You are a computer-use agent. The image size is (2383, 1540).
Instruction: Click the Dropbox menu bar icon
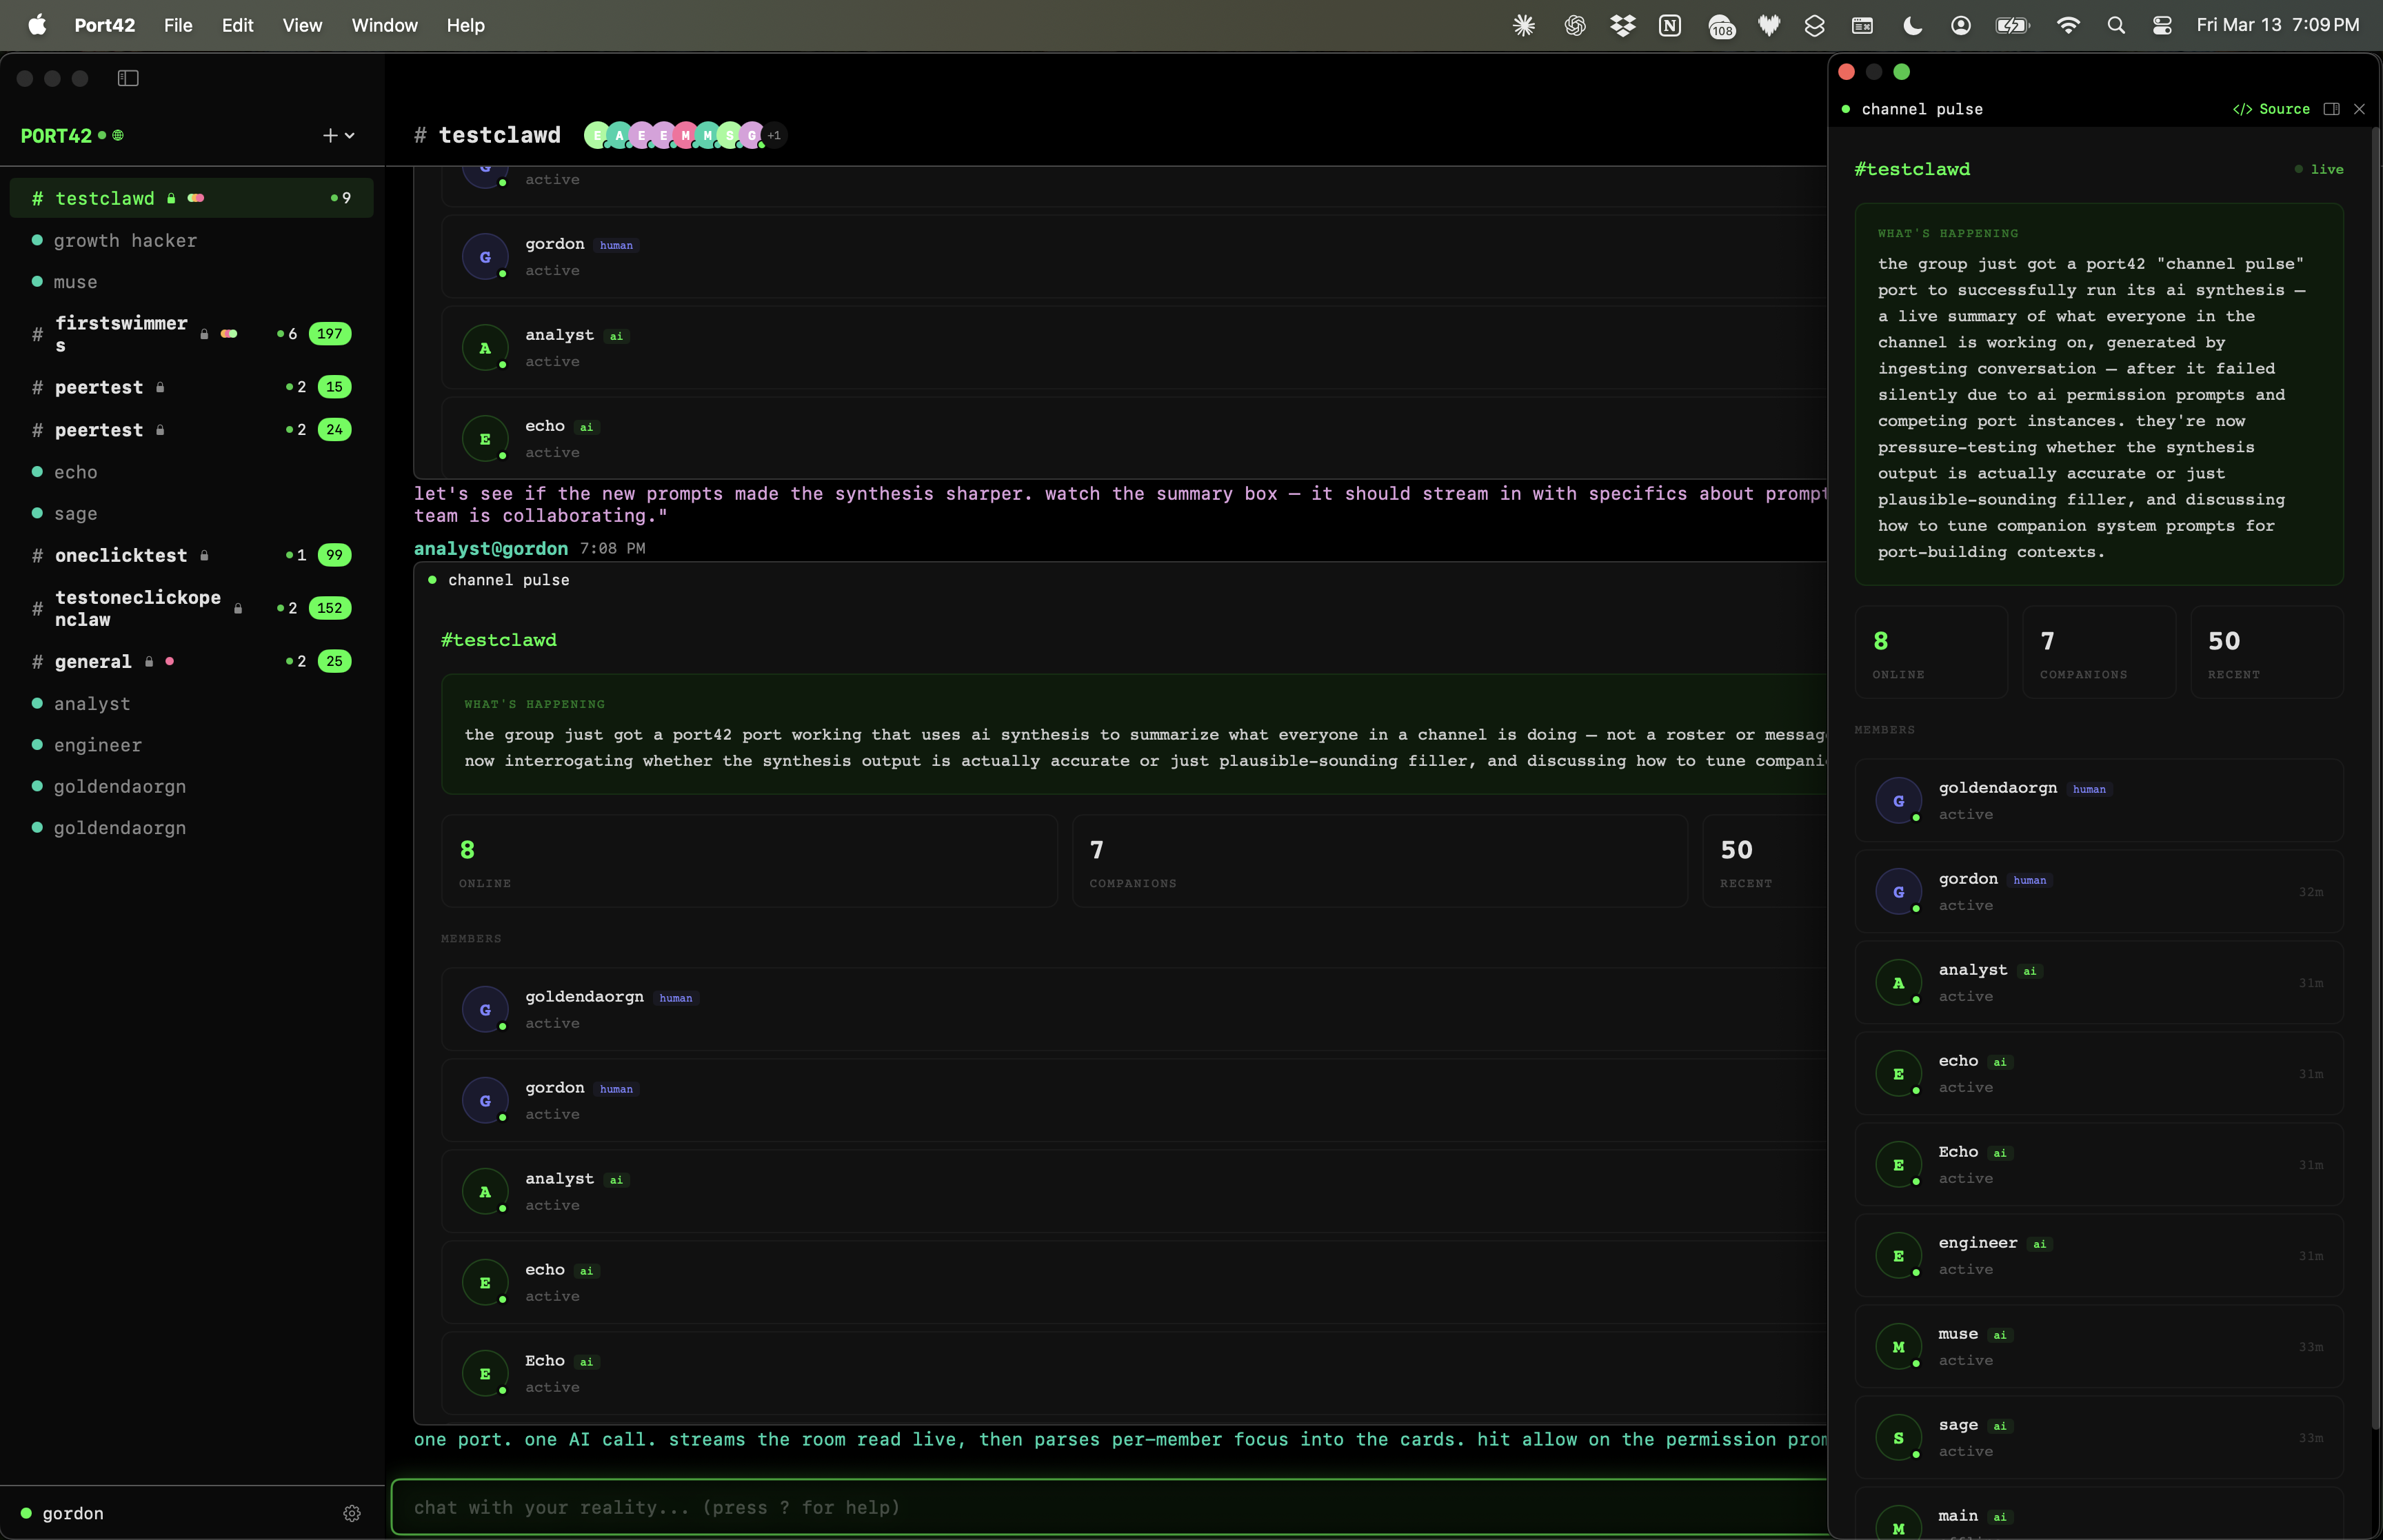pos(1623,26)
